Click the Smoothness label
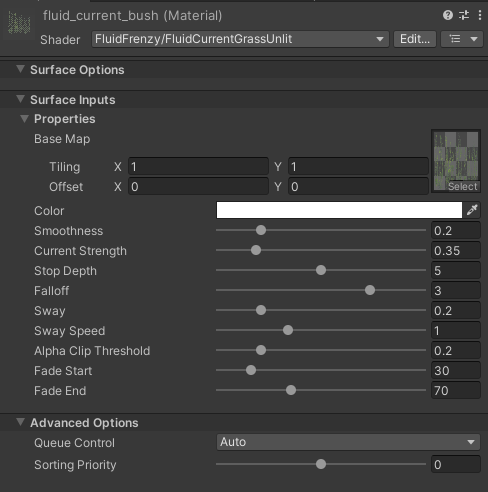This screenshot has width=488, height=492. (x=68, y=231)
